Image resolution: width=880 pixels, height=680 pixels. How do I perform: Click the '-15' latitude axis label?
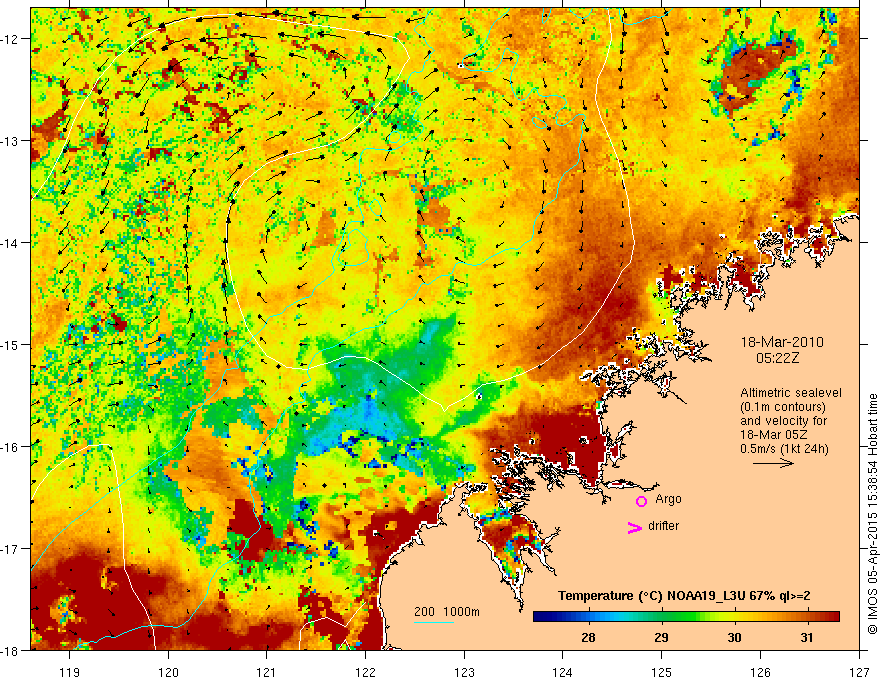11,344
